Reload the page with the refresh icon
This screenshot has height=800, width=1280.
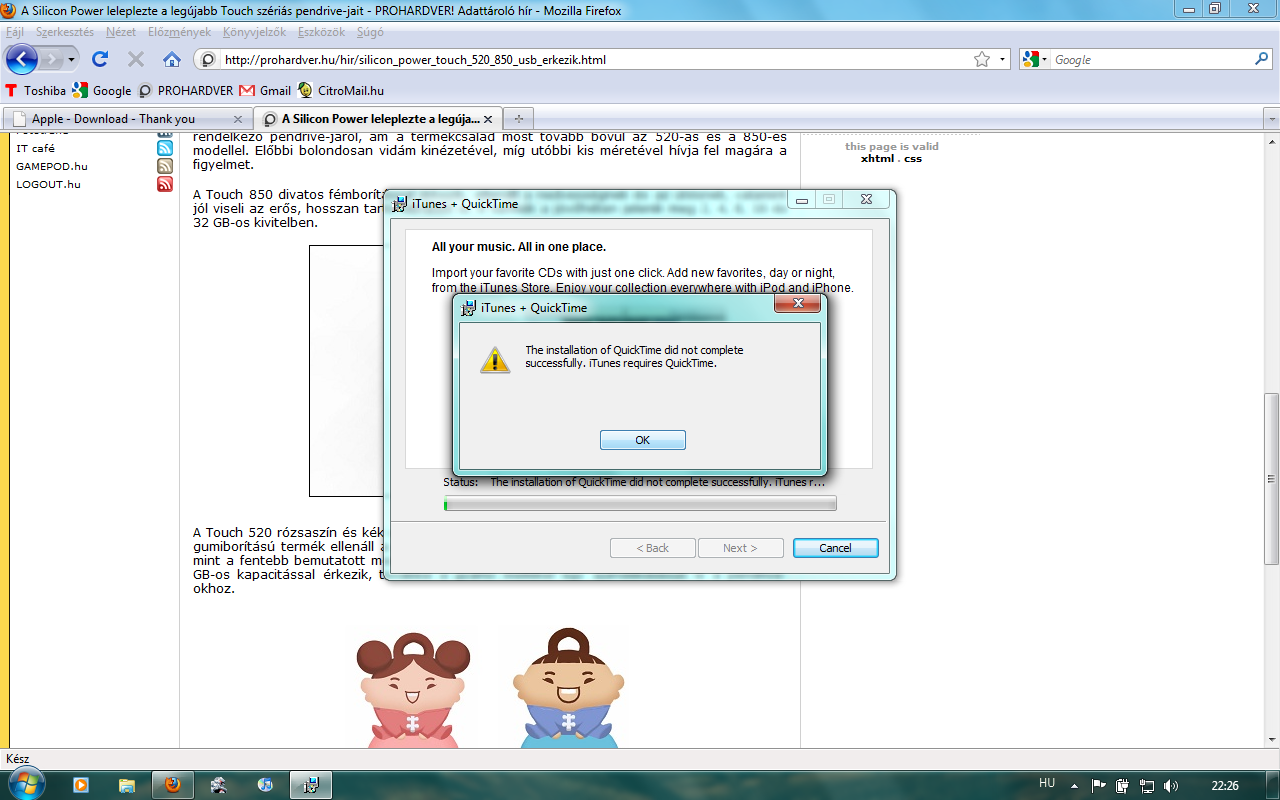(100, 59)
